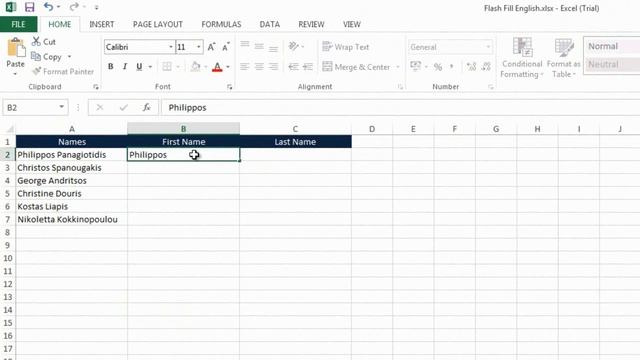Open the font size dropdown
640x360 pixels.
click(x=198, y=47)
